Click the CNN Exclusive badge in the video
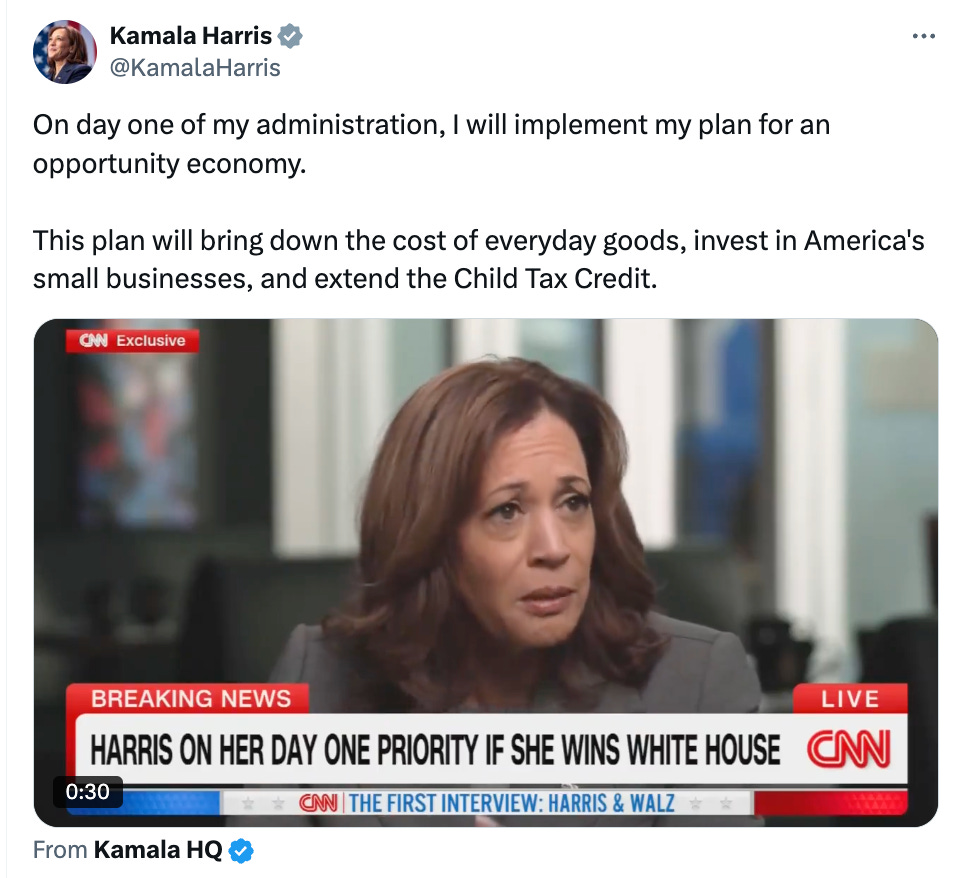Image resolution: width=964 pixels, height=878 pixels. point(132,341)
